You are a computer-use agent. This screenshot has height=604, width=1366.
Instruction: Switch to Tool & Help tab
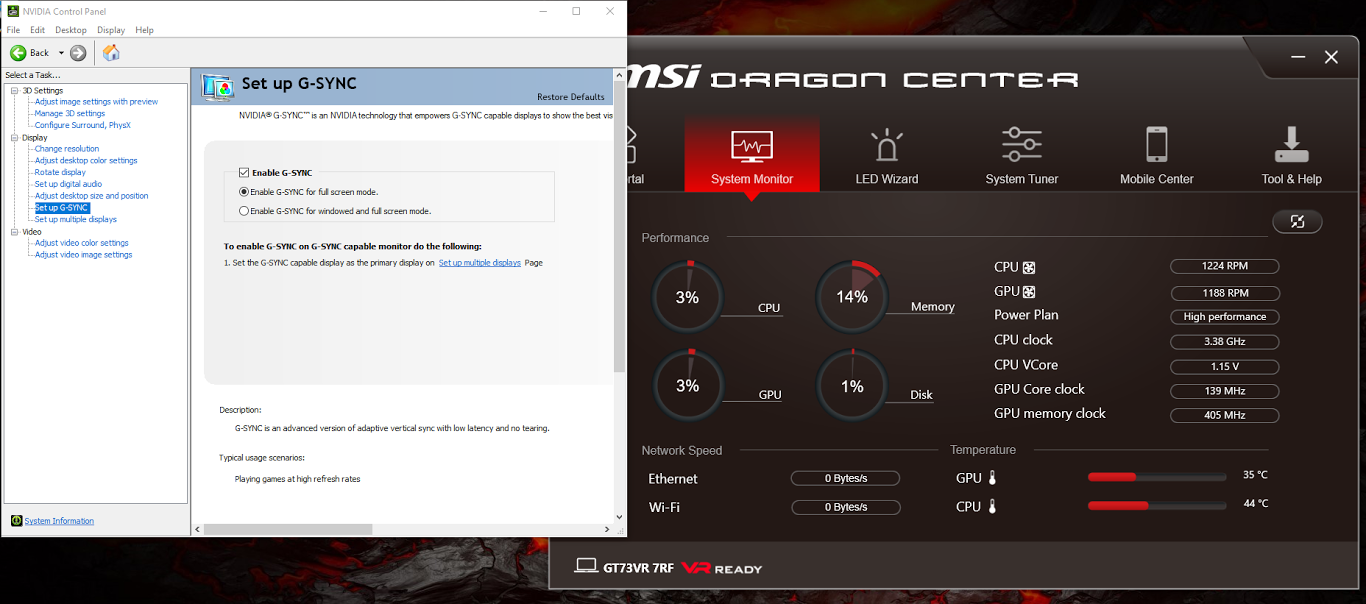coord(1292,154)
